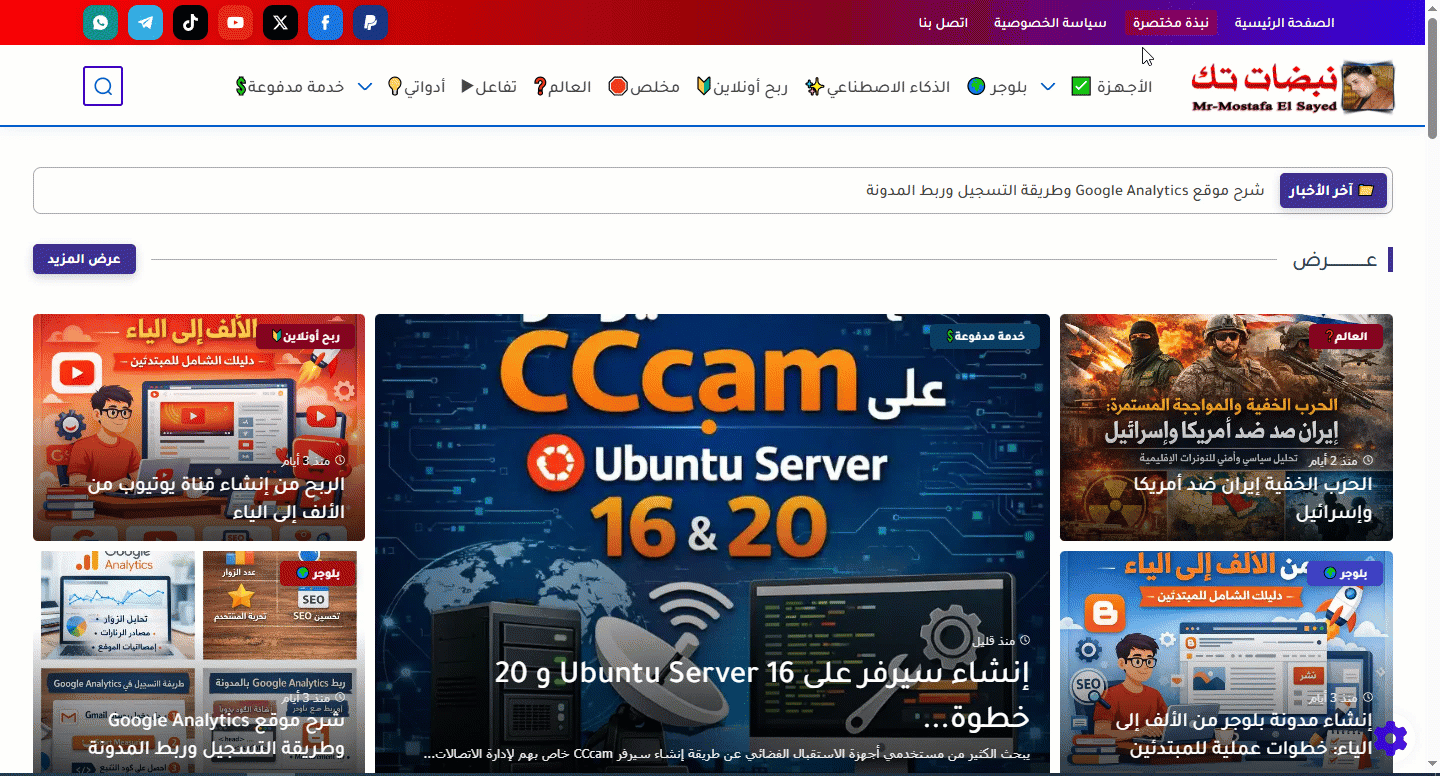
Task: Open the WhatsApp social icon
Action: pos(100,22)
